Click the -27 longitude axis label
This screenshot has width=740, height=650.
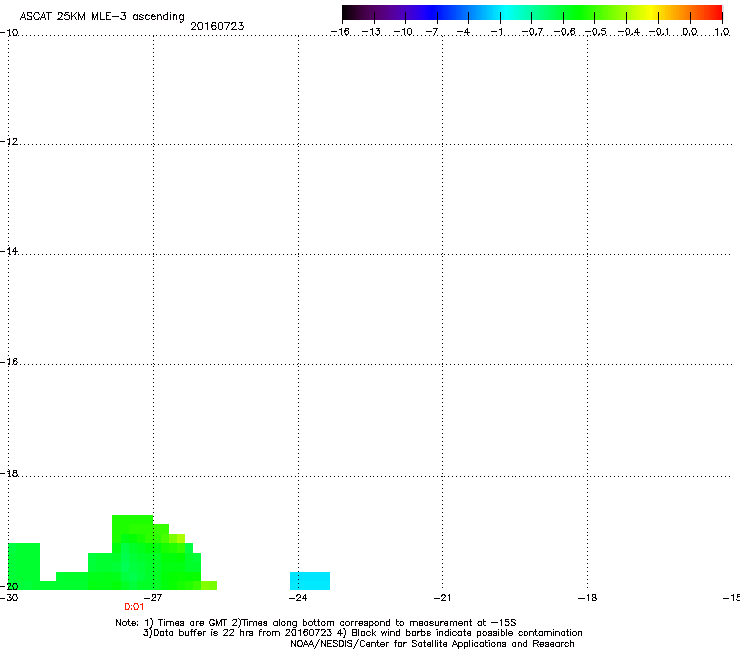coord(153,598)
